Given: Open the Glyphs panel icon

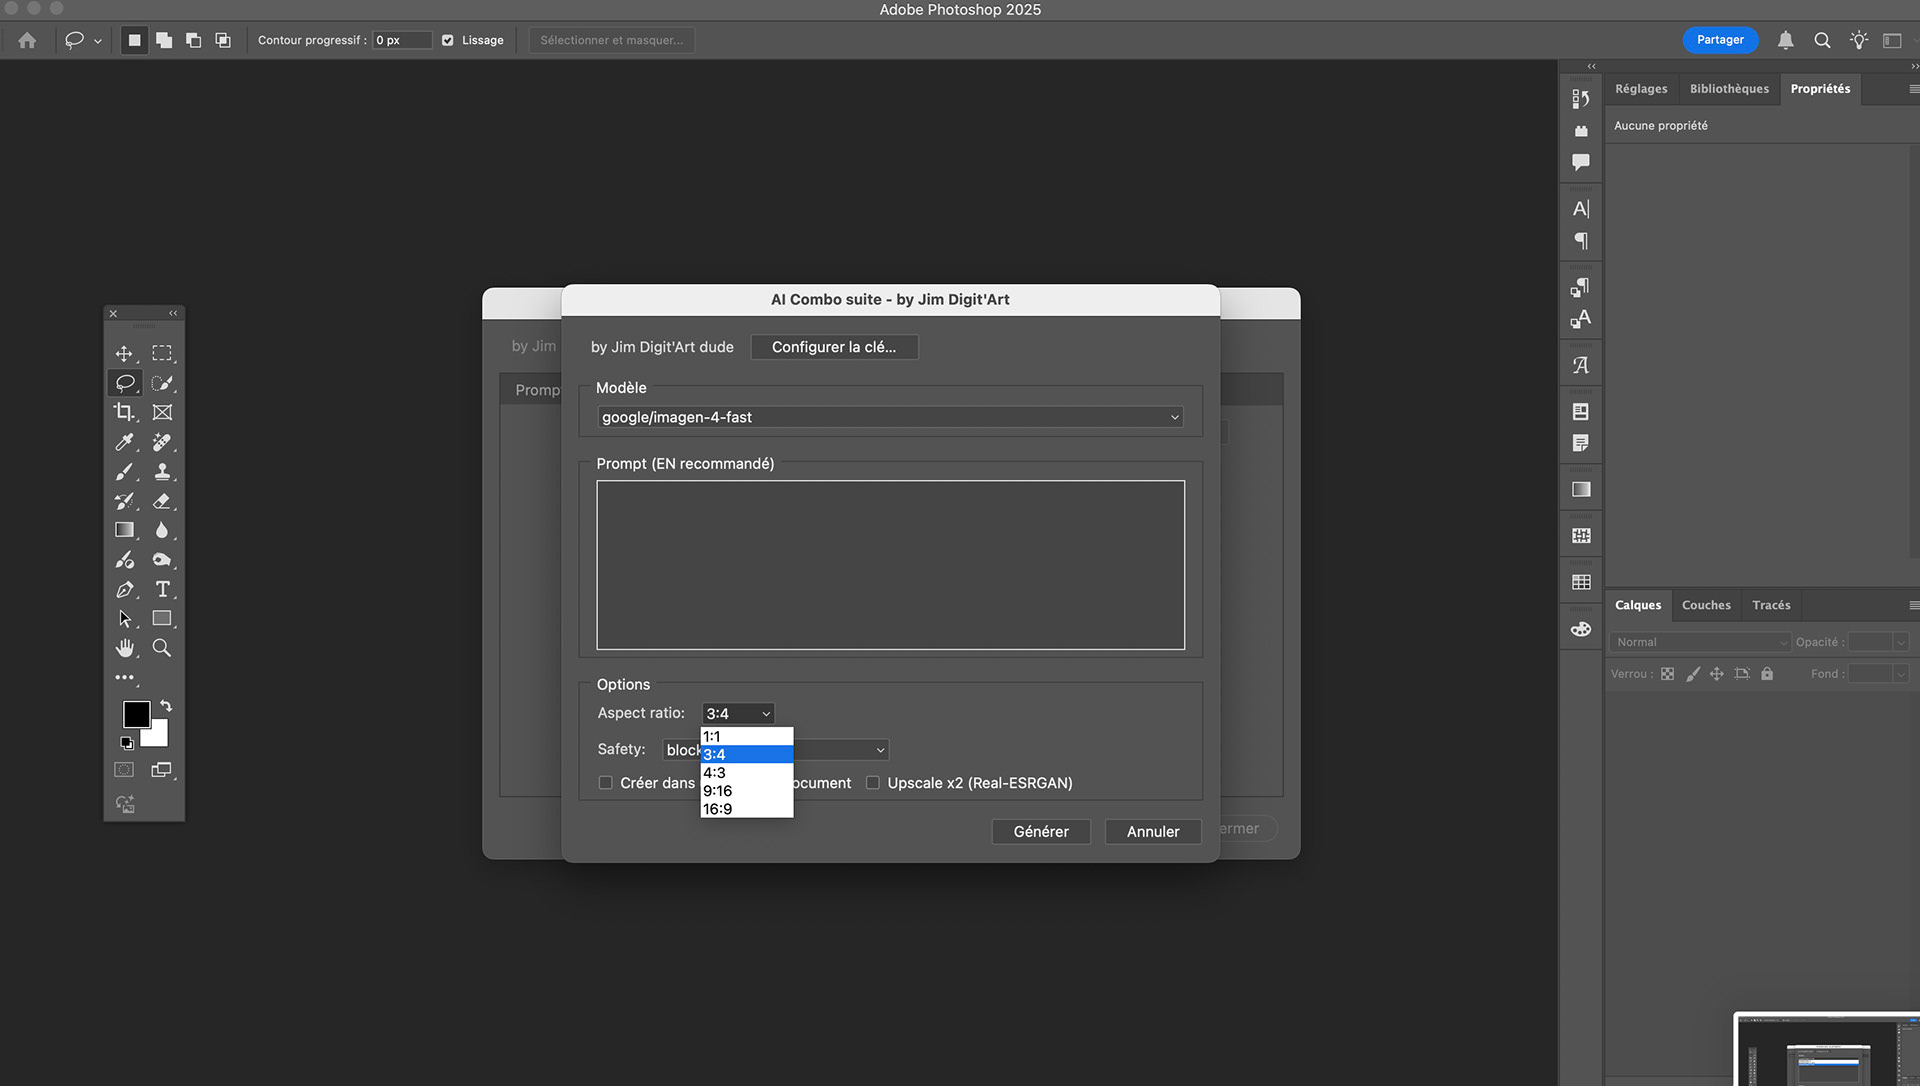Looking at the screenshot, I should (x=1581, y=365).
